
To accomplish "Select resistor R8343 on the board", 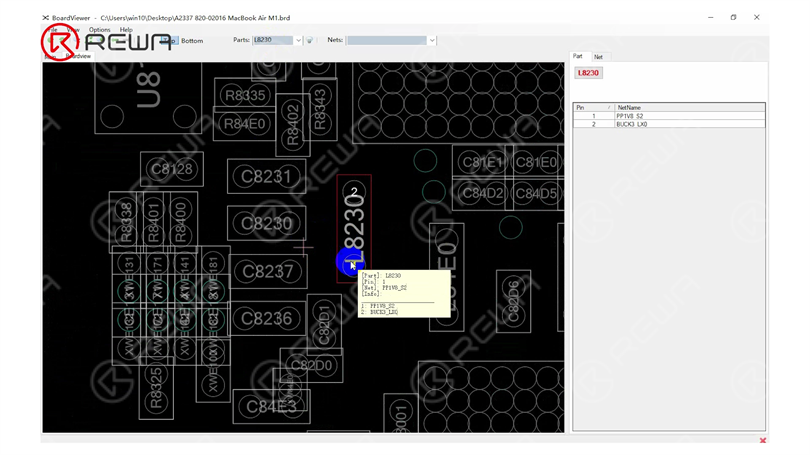I will pyautogui.click(x=320, y=109).
